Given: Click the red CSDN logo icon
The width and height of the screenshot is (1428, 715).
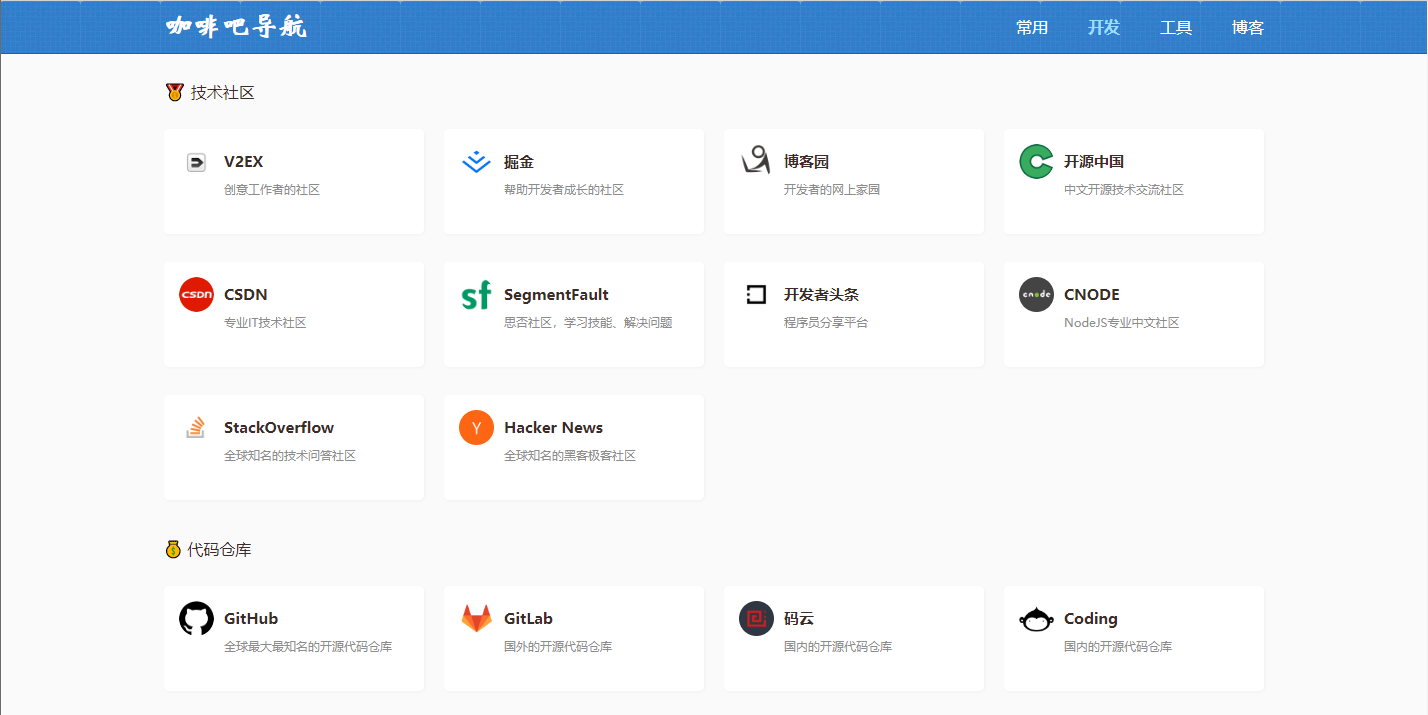Looking at the screenshot, I should [196, 294].
